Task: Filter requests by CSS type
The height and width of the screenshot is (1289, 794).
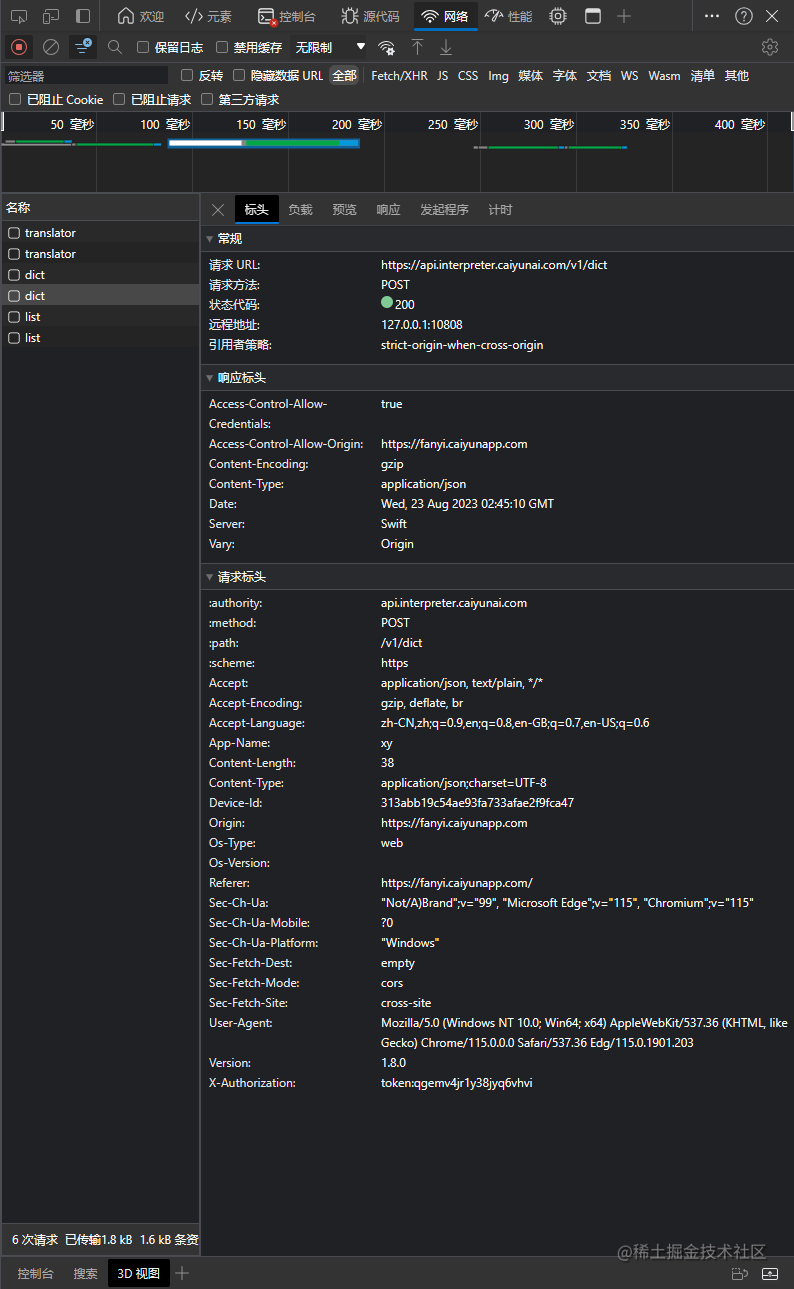Action: [468, 75]
